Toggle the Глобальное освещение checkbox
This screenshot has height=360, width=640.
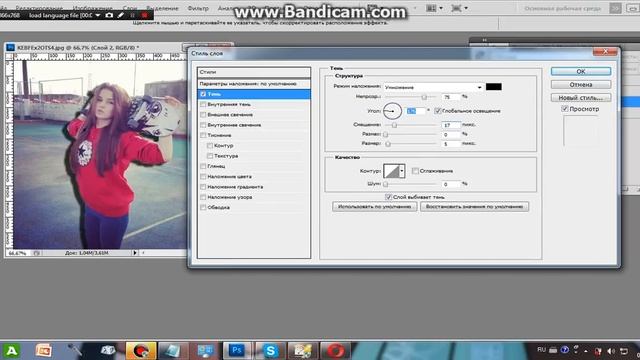[x=438, y=111]
